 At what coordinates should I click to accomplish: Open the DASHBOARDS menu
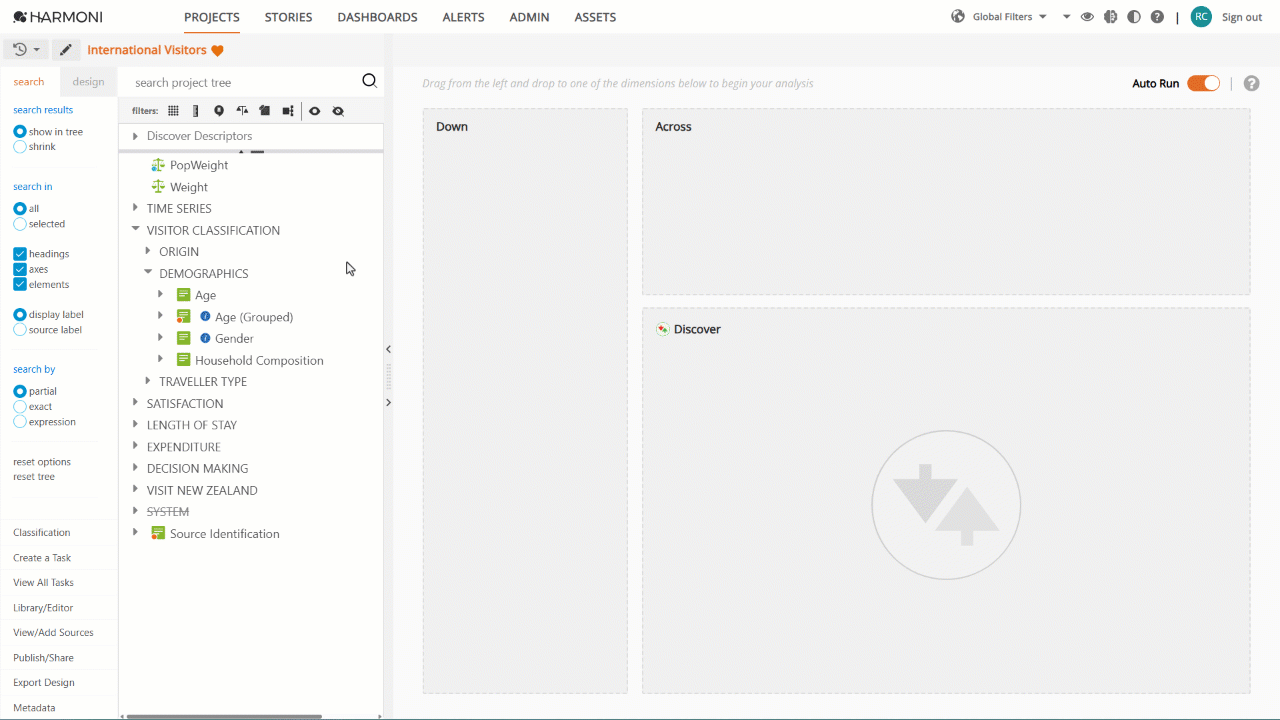click(377, 17)
